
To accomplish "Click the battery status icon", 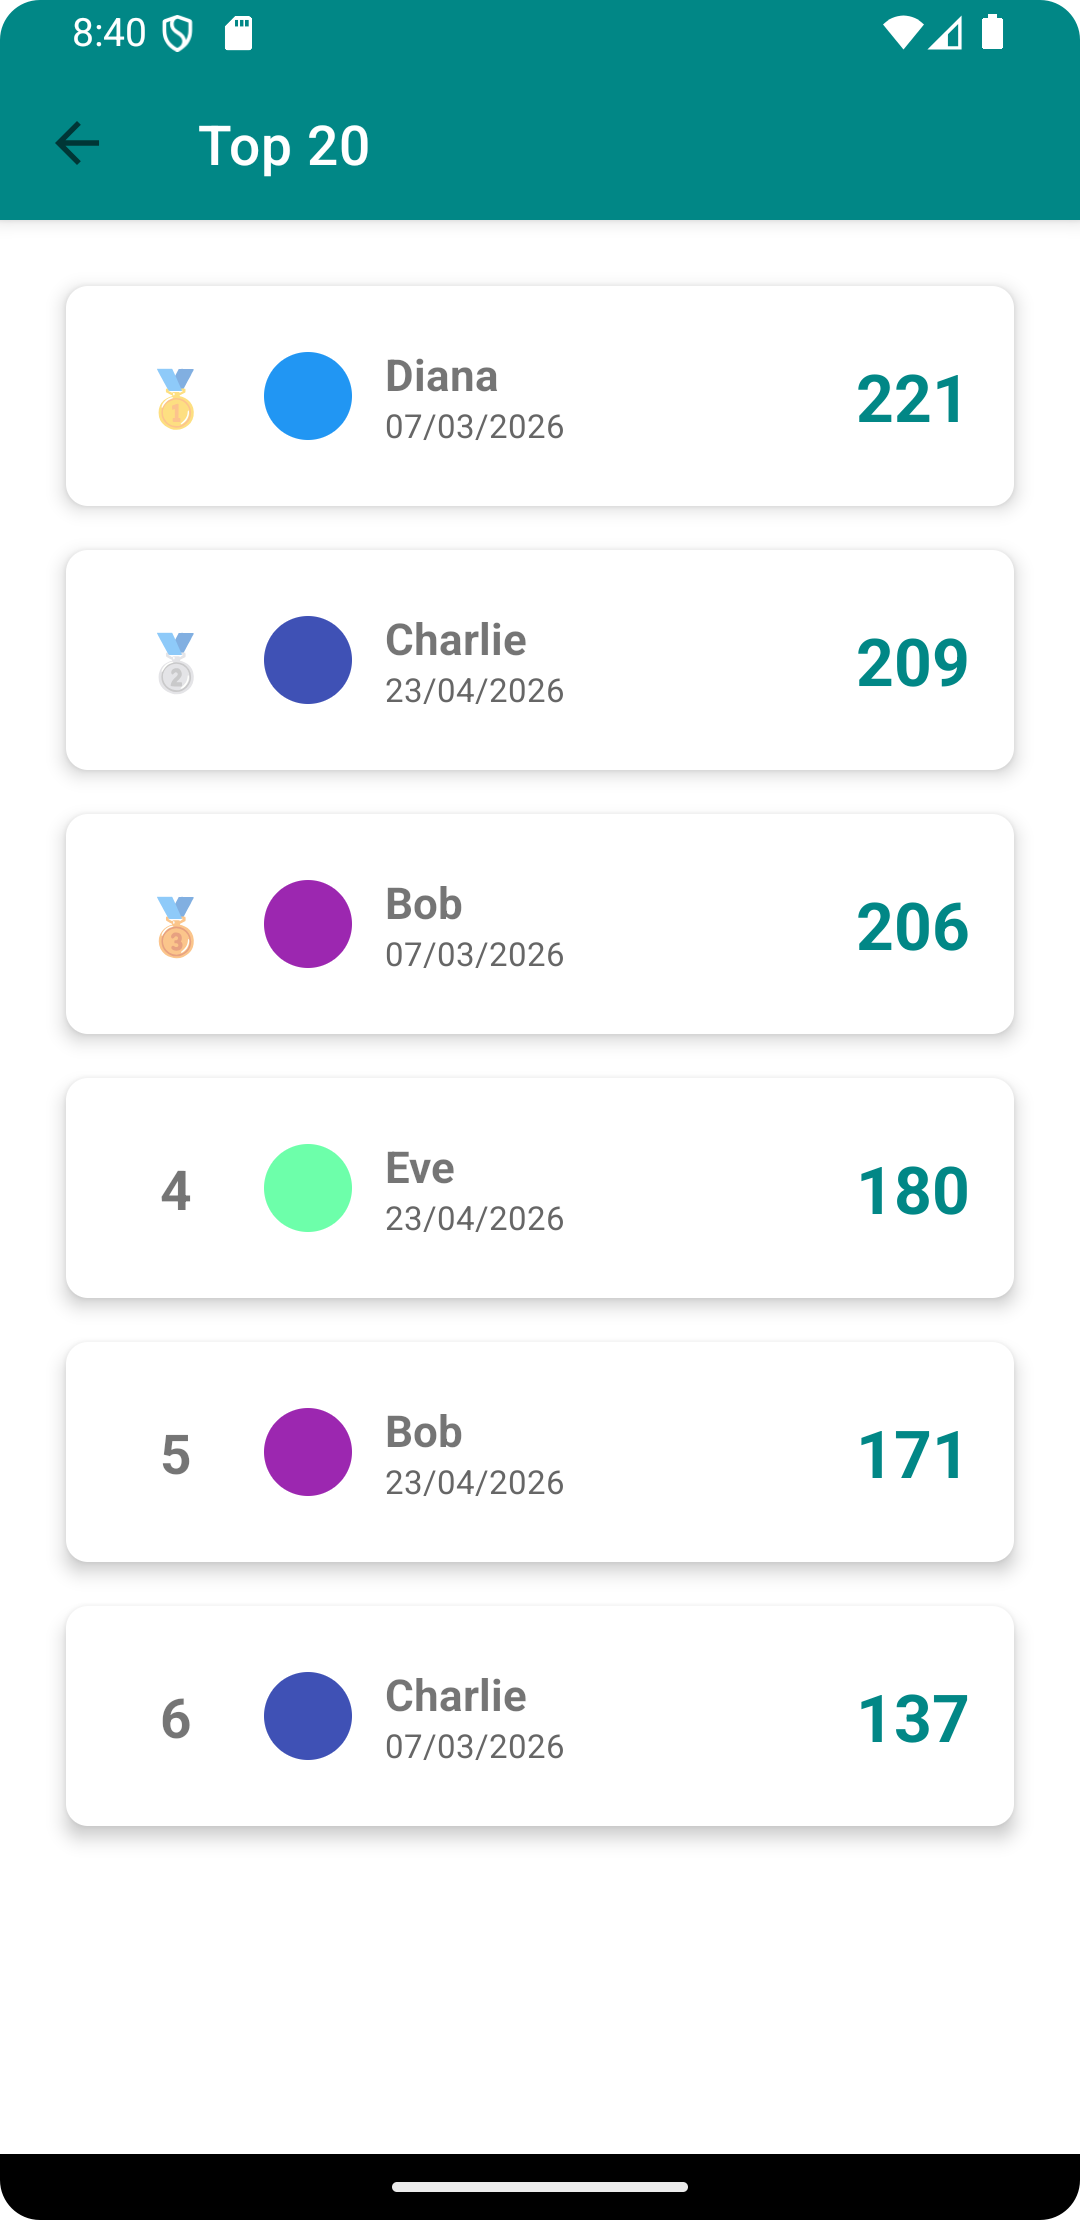I will coord(992,32).
